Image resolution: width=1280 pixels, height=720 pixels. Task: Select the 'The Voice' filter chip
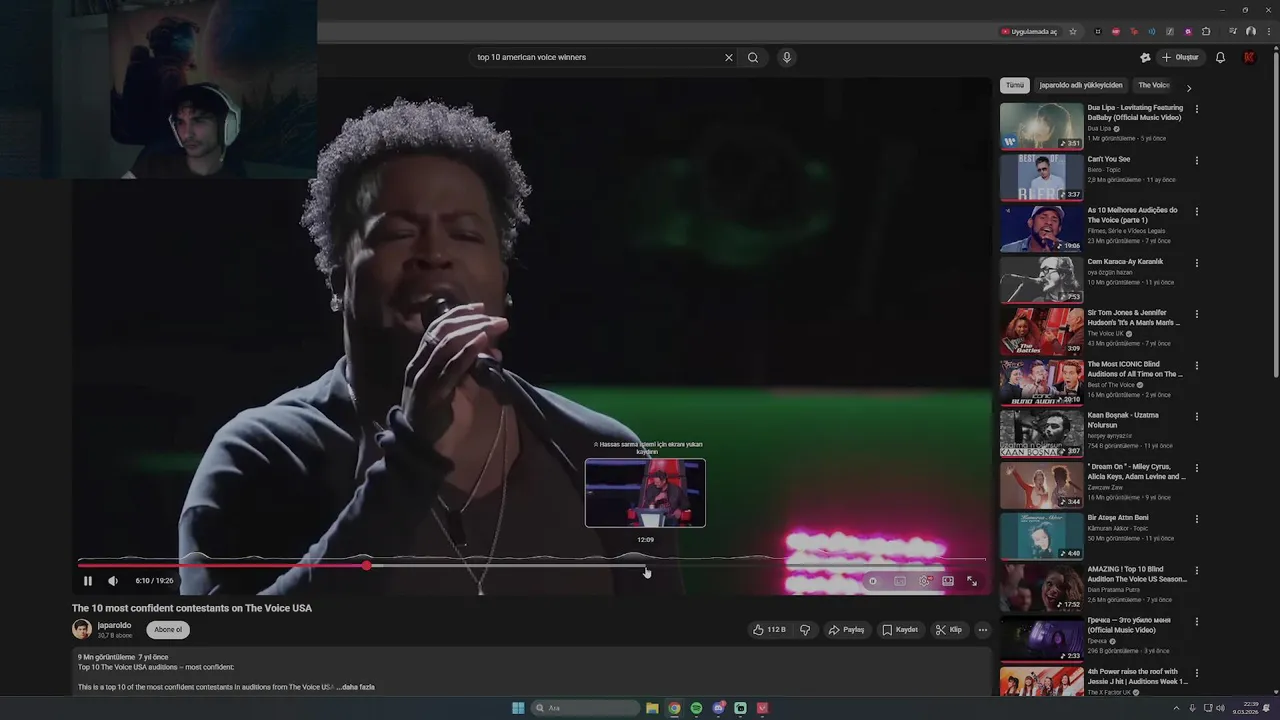1154,85
